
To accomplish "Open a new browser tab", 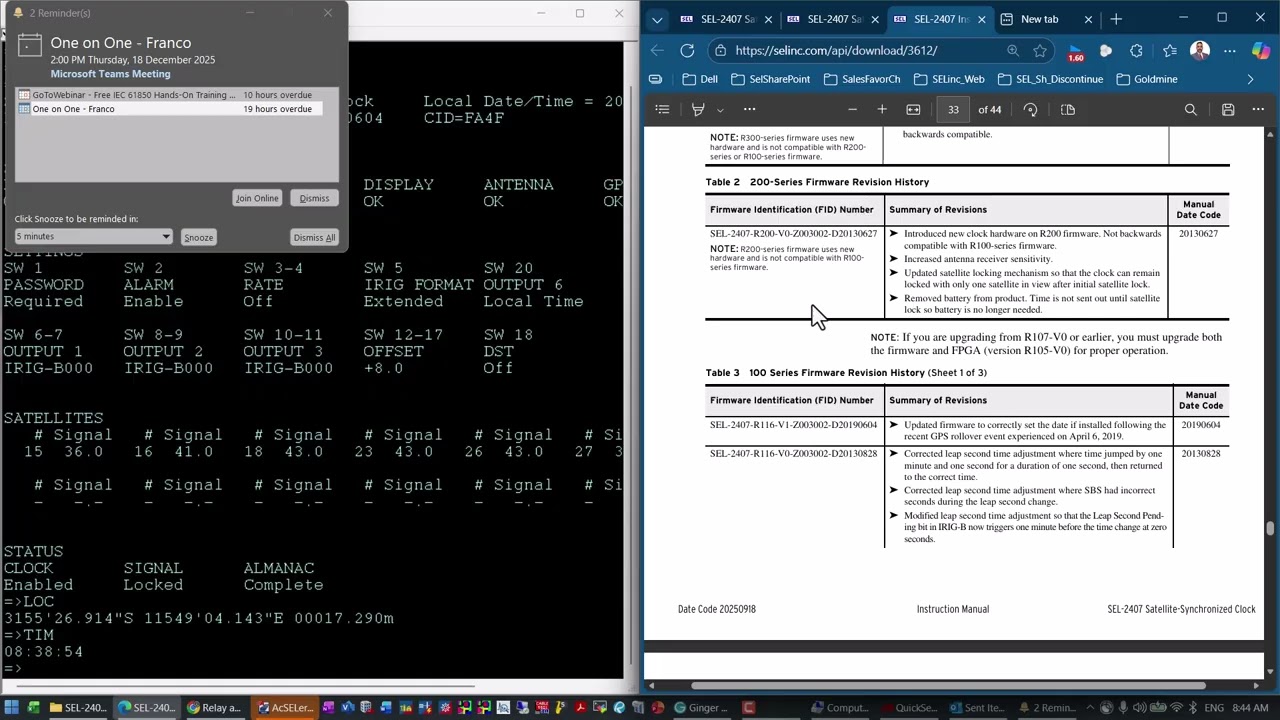I will (1116, 19).
